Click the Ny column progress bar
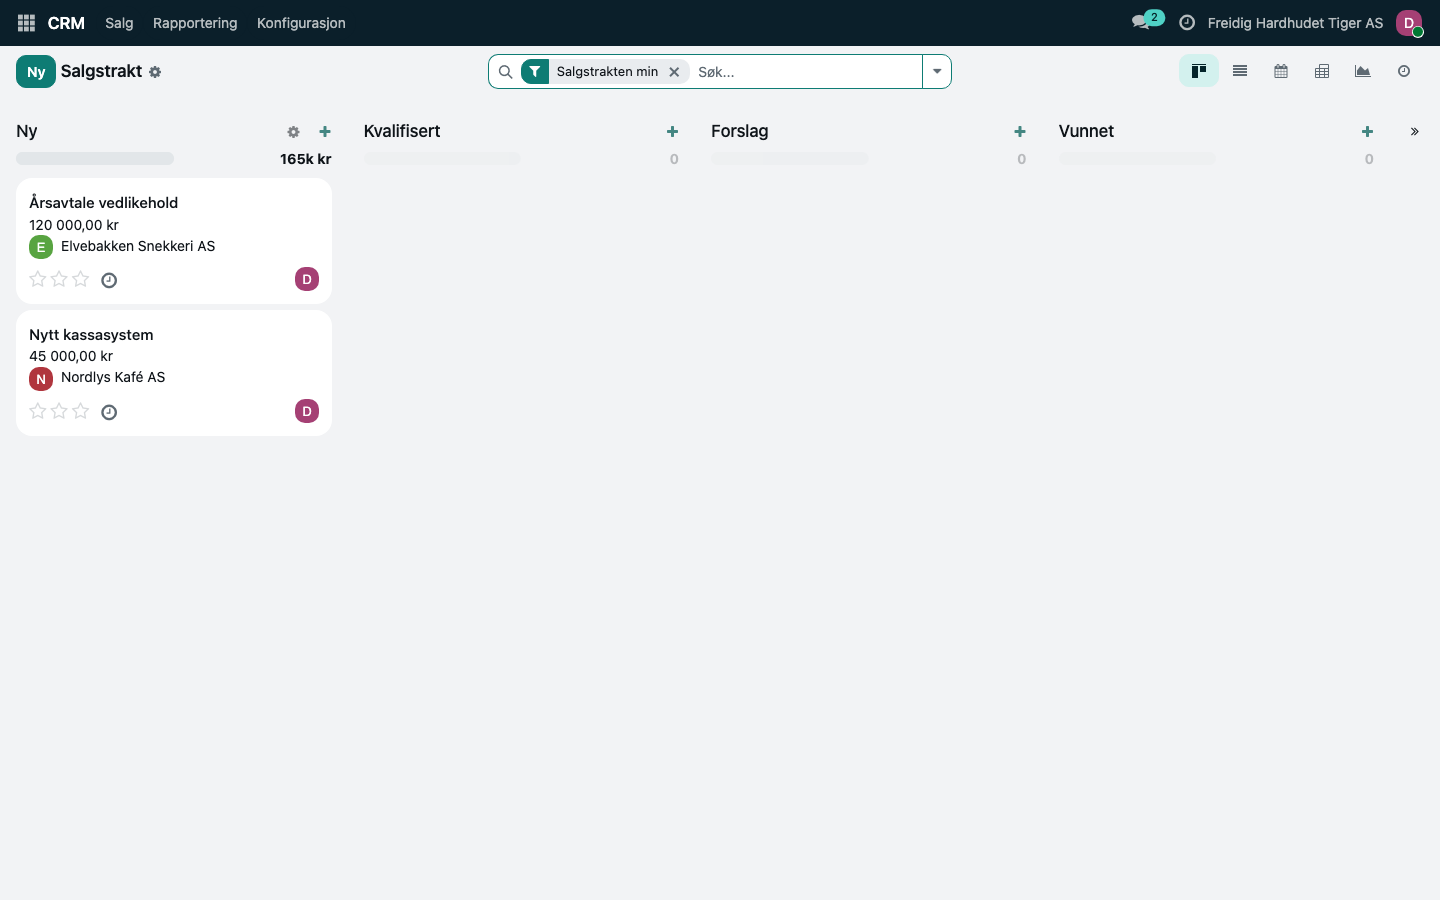Screen dimensions: 1440x900 pyautogui.click(x=95, y=158)
